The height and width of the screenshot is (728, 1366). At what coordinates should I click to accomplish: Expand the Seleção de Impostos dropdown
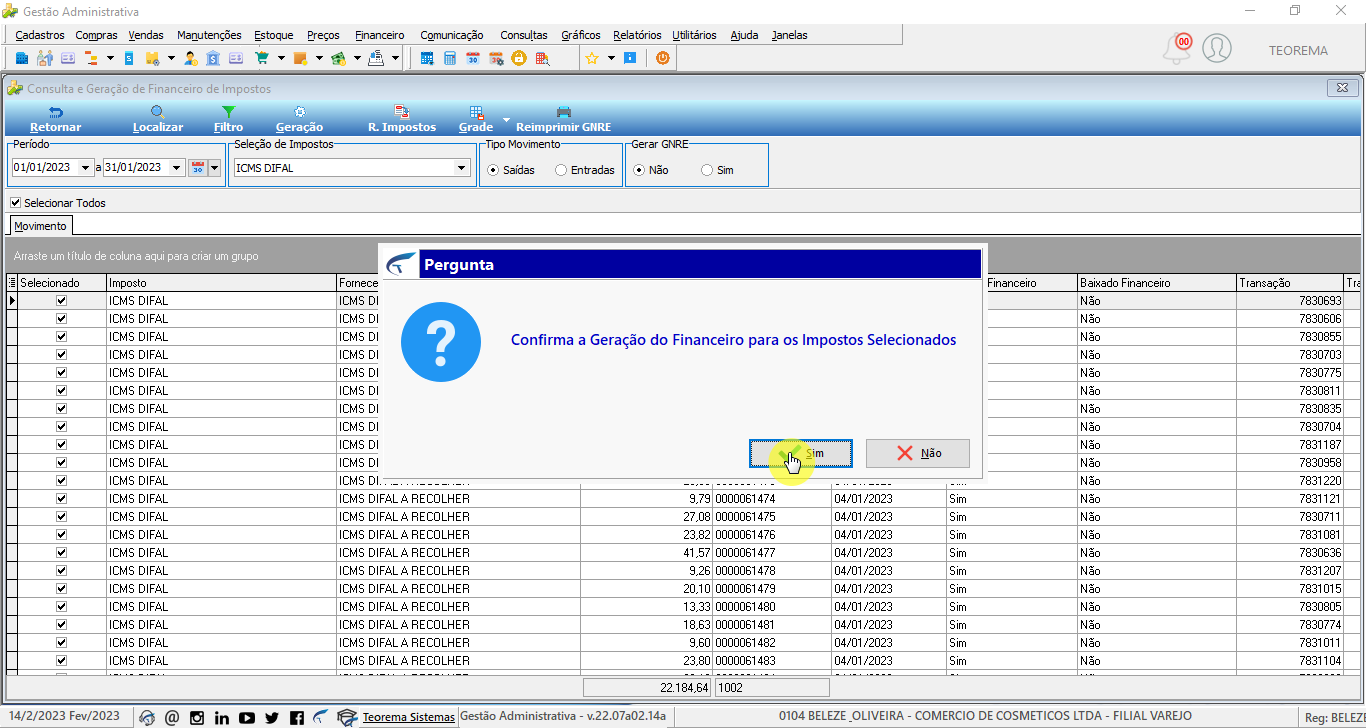tap(462, 168)
